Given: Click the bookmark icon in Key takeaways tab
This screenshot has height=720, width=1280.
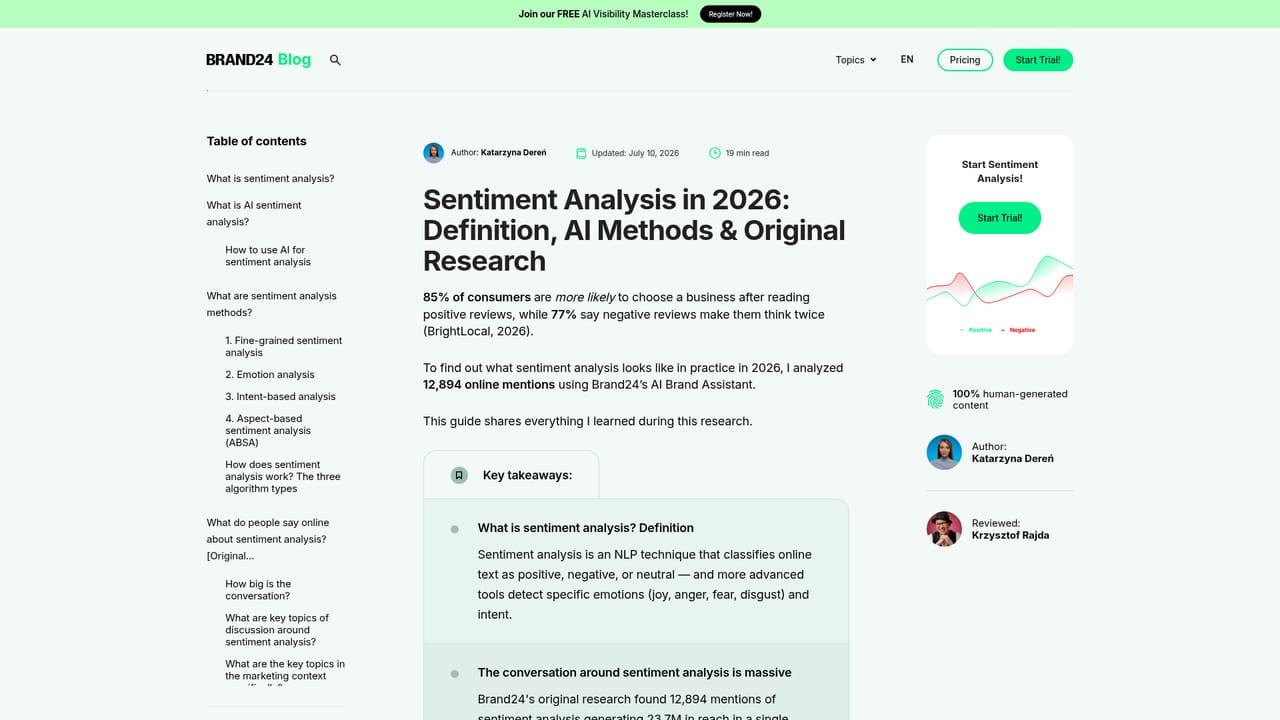Looking at the screenshot, I should tap(459, 475).
